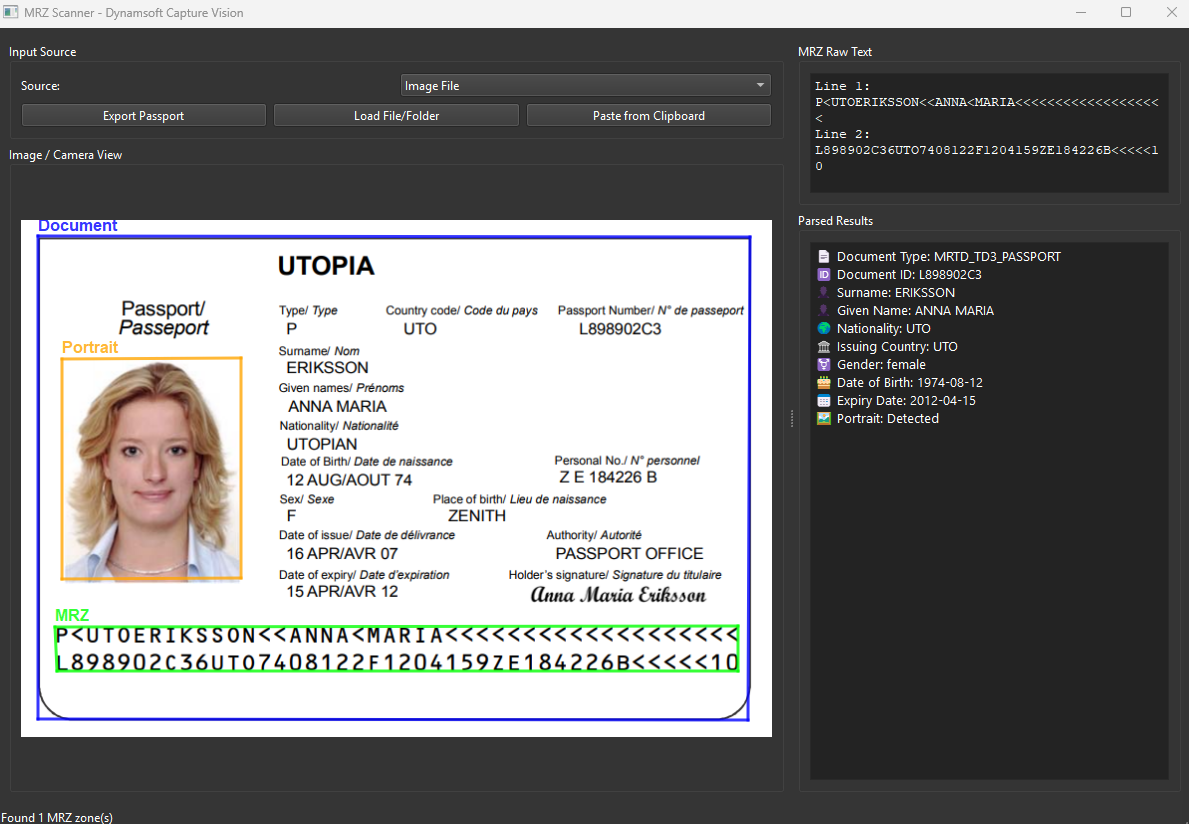Screen dimensions: 1189x824
Task: Click the Portrait picture icon
Action: pos(822,418)
